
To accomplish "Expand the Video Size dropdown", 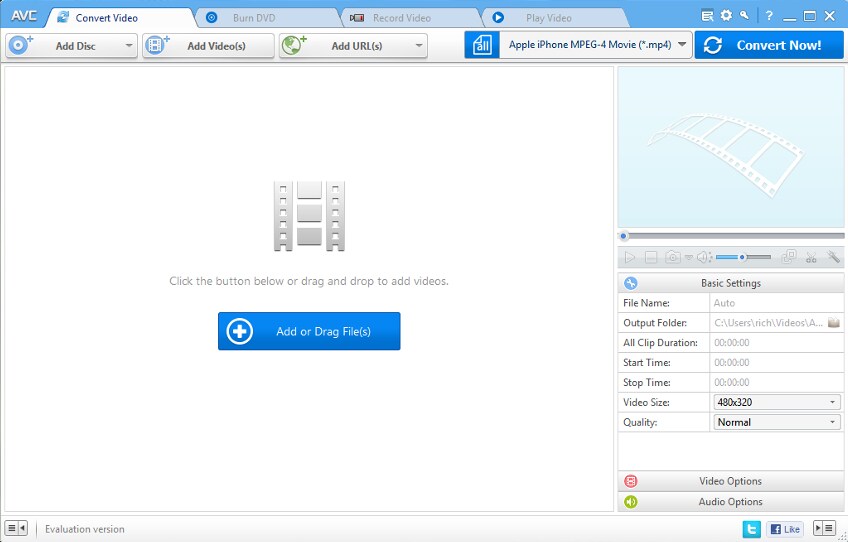I will tap(777, 402).
